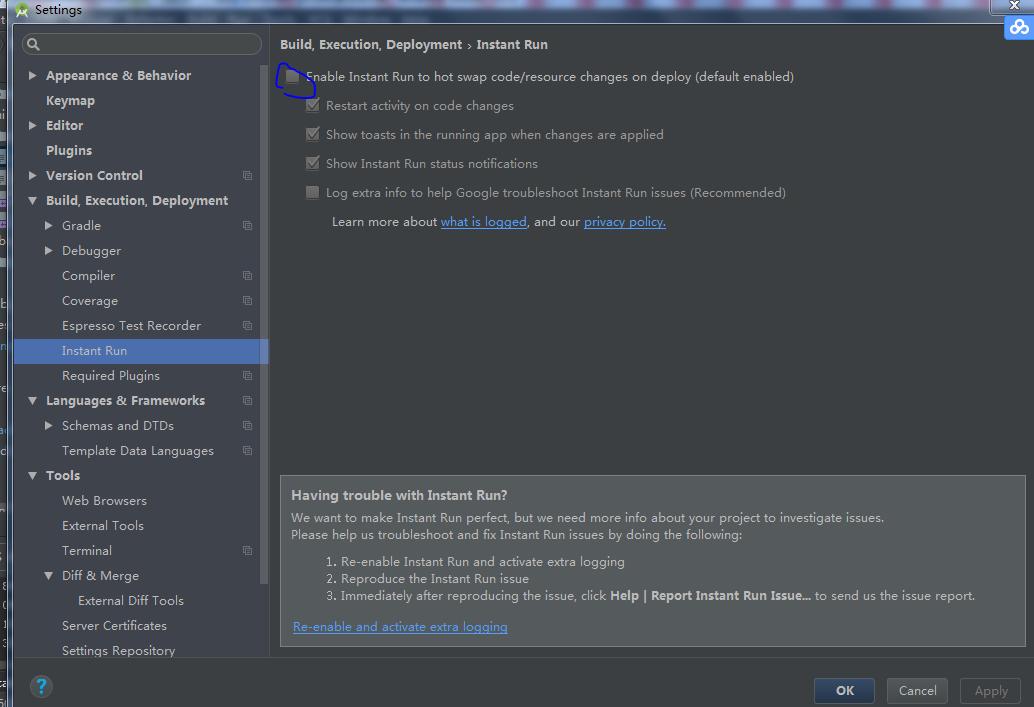Click the shared-settings icon beside Terminal
The height and width of the screenshot is (707, 1034).
click(247, 550)
